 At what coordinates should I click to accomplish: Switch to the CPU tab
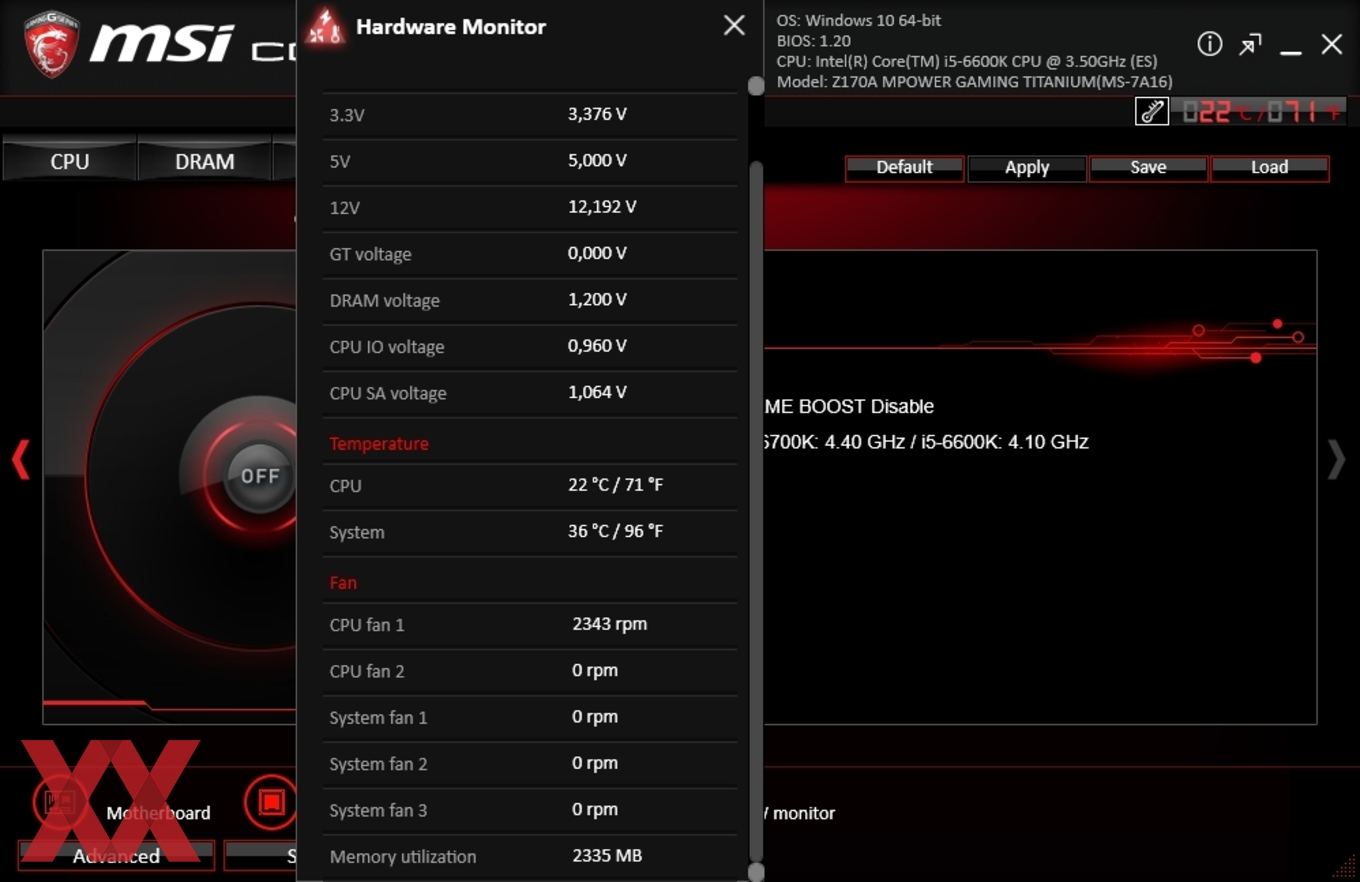[x=70, y=161]
